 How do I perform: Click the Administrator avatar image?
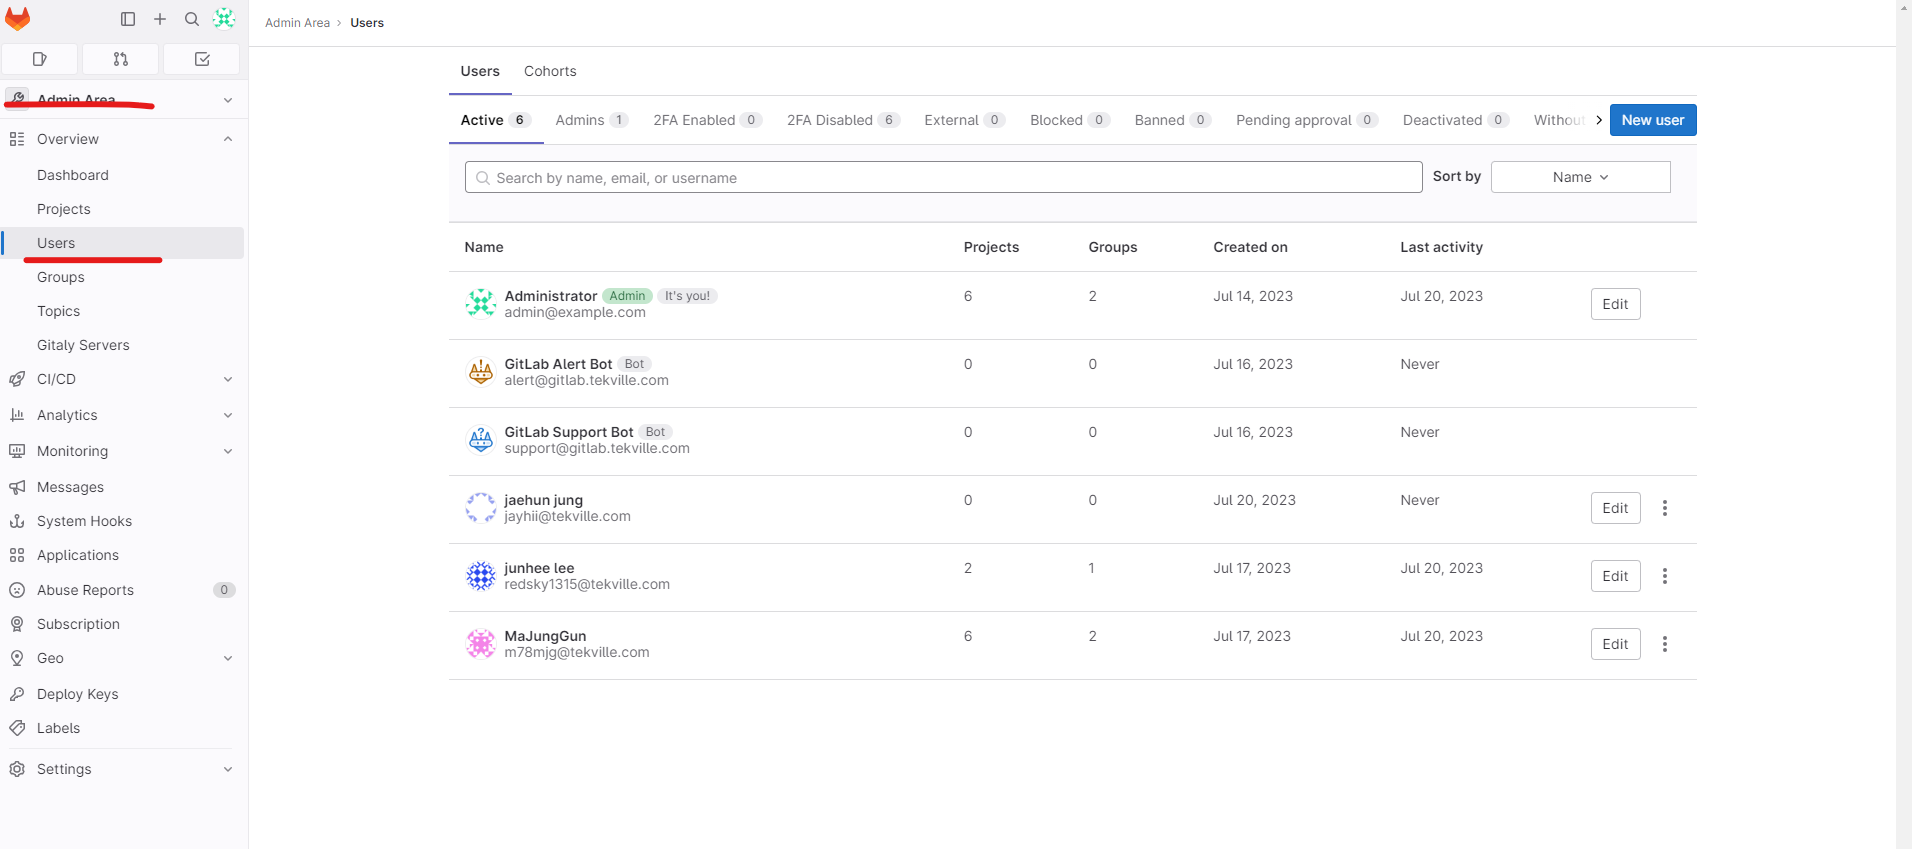(x=481, y=302)
